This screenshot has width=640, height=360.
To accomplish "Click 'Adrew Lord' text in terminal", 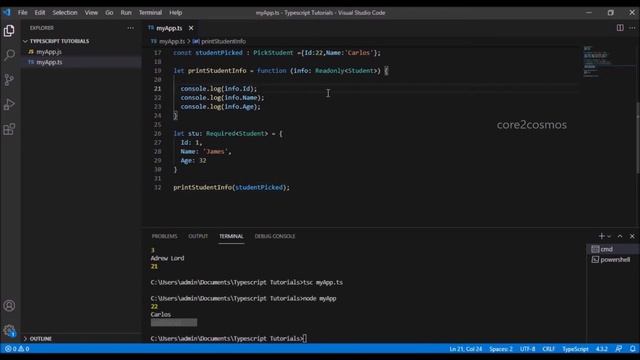I will [167, 258].
